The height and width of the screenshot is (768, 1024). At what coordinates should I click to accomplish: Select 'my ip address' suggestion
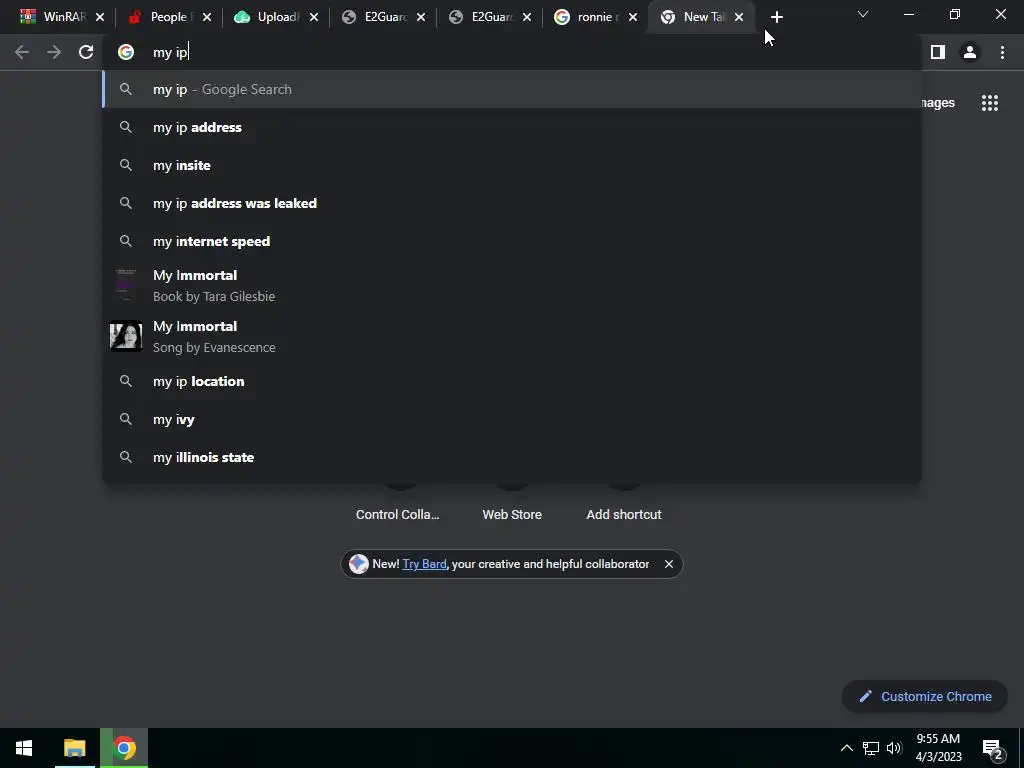(x=512, y=127)
